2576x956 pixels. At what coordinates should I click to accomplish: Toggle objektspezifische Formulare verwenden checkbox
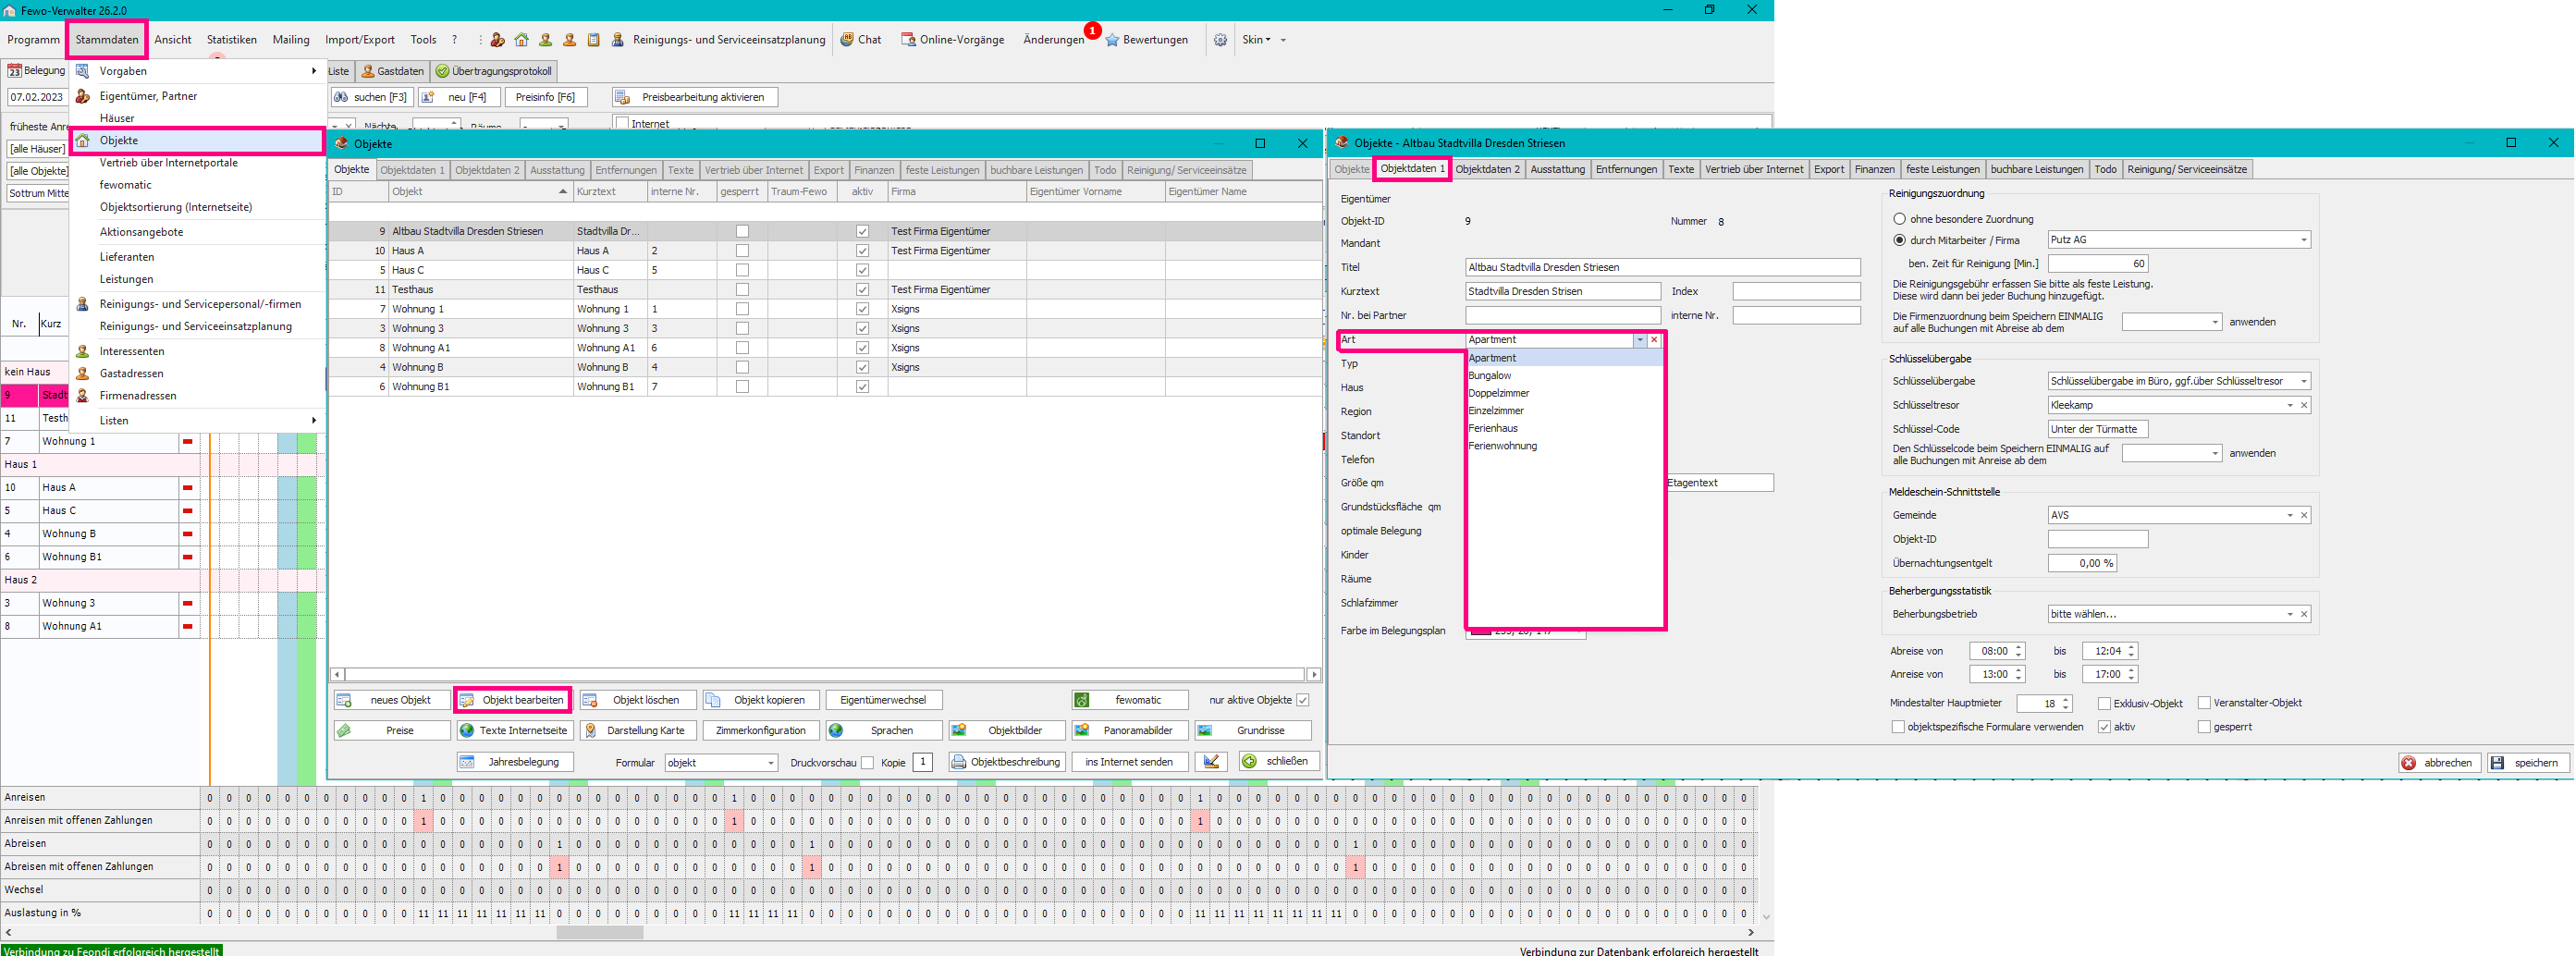pyautogui.click(x=1898, y=727)
